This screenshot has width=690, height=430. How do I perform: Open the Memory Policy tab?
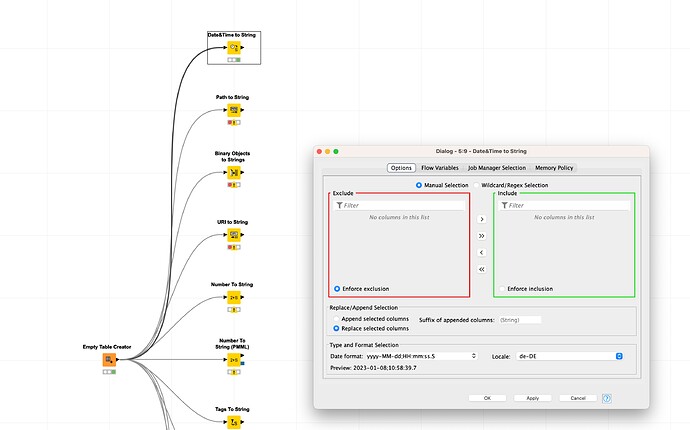[x=554, y=168]
